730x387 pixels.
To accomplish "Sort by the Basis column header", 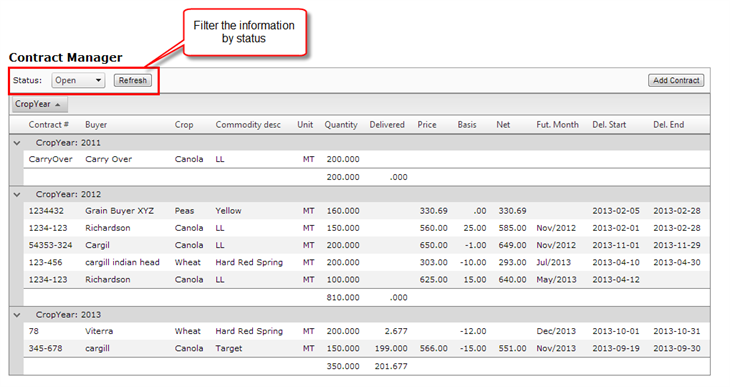I will point(467,125).
